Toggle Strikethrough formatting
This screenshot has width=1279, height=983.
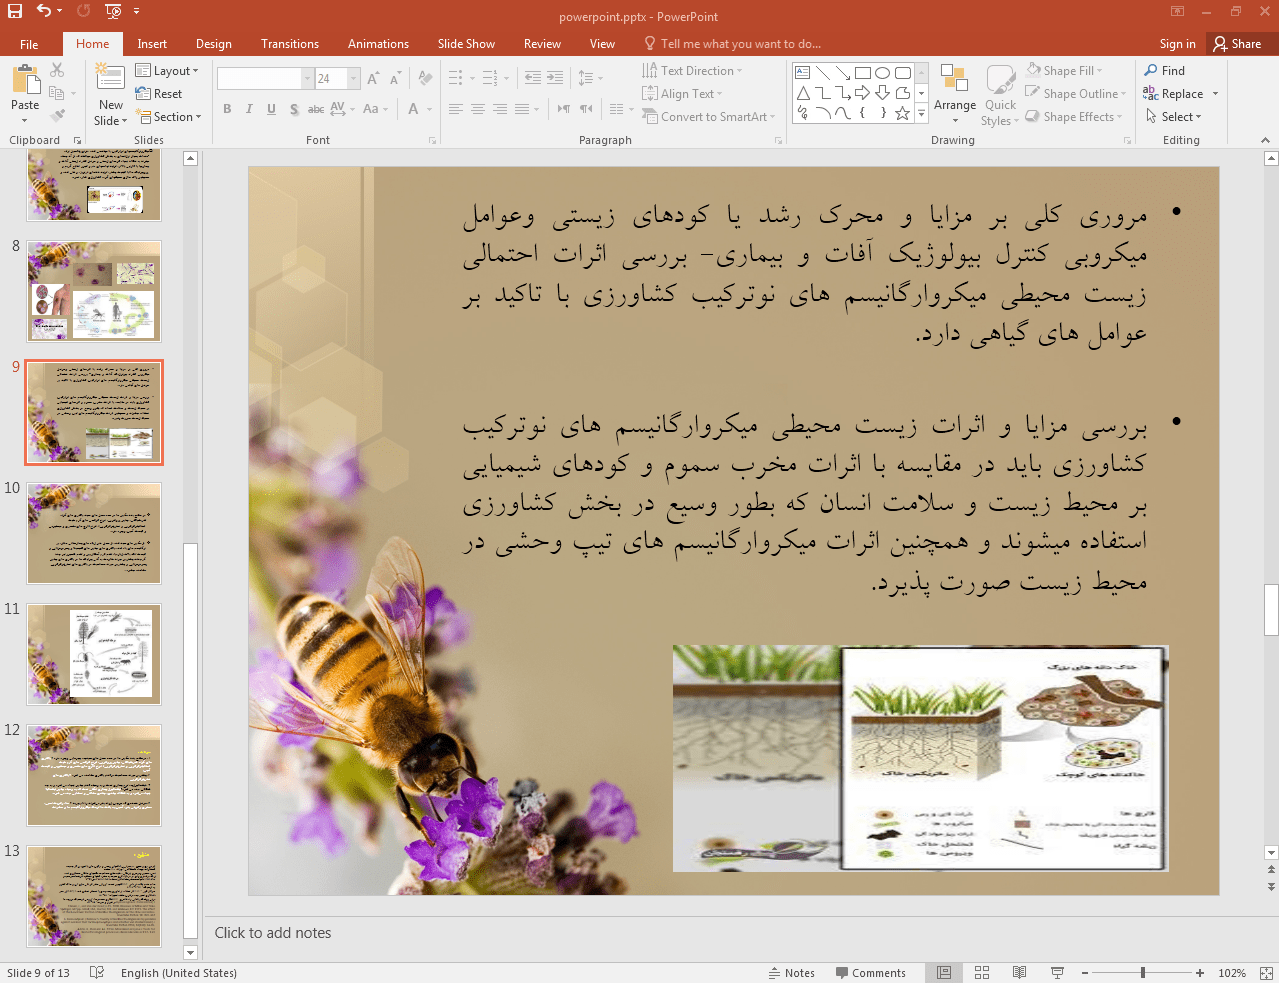[316, 109]
